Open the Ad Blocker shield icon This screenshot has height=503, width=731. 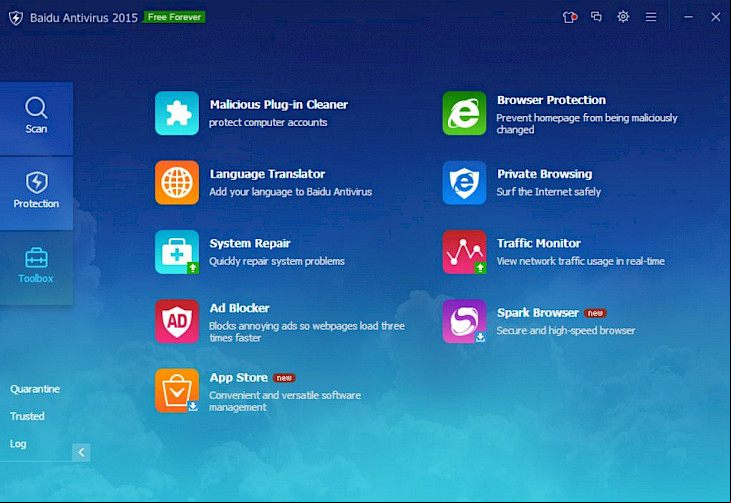tap(177, 322)
